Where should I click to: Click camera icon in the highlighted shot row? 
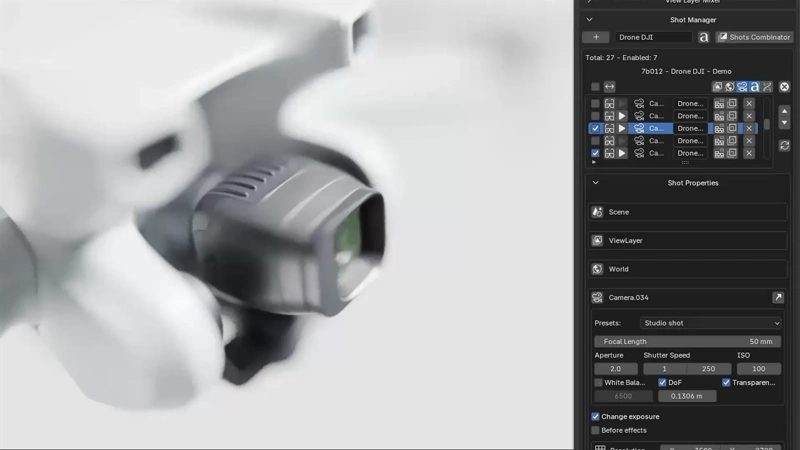(x=639, y=129)
